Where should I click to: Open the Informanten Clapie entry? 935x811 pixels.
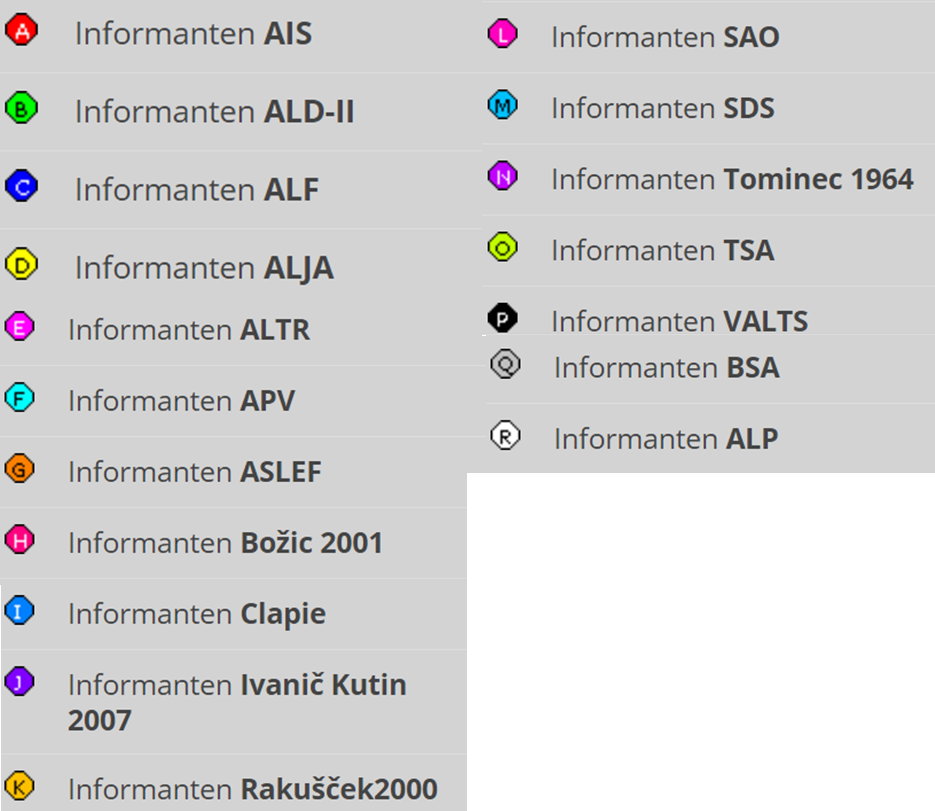[196, 614]
